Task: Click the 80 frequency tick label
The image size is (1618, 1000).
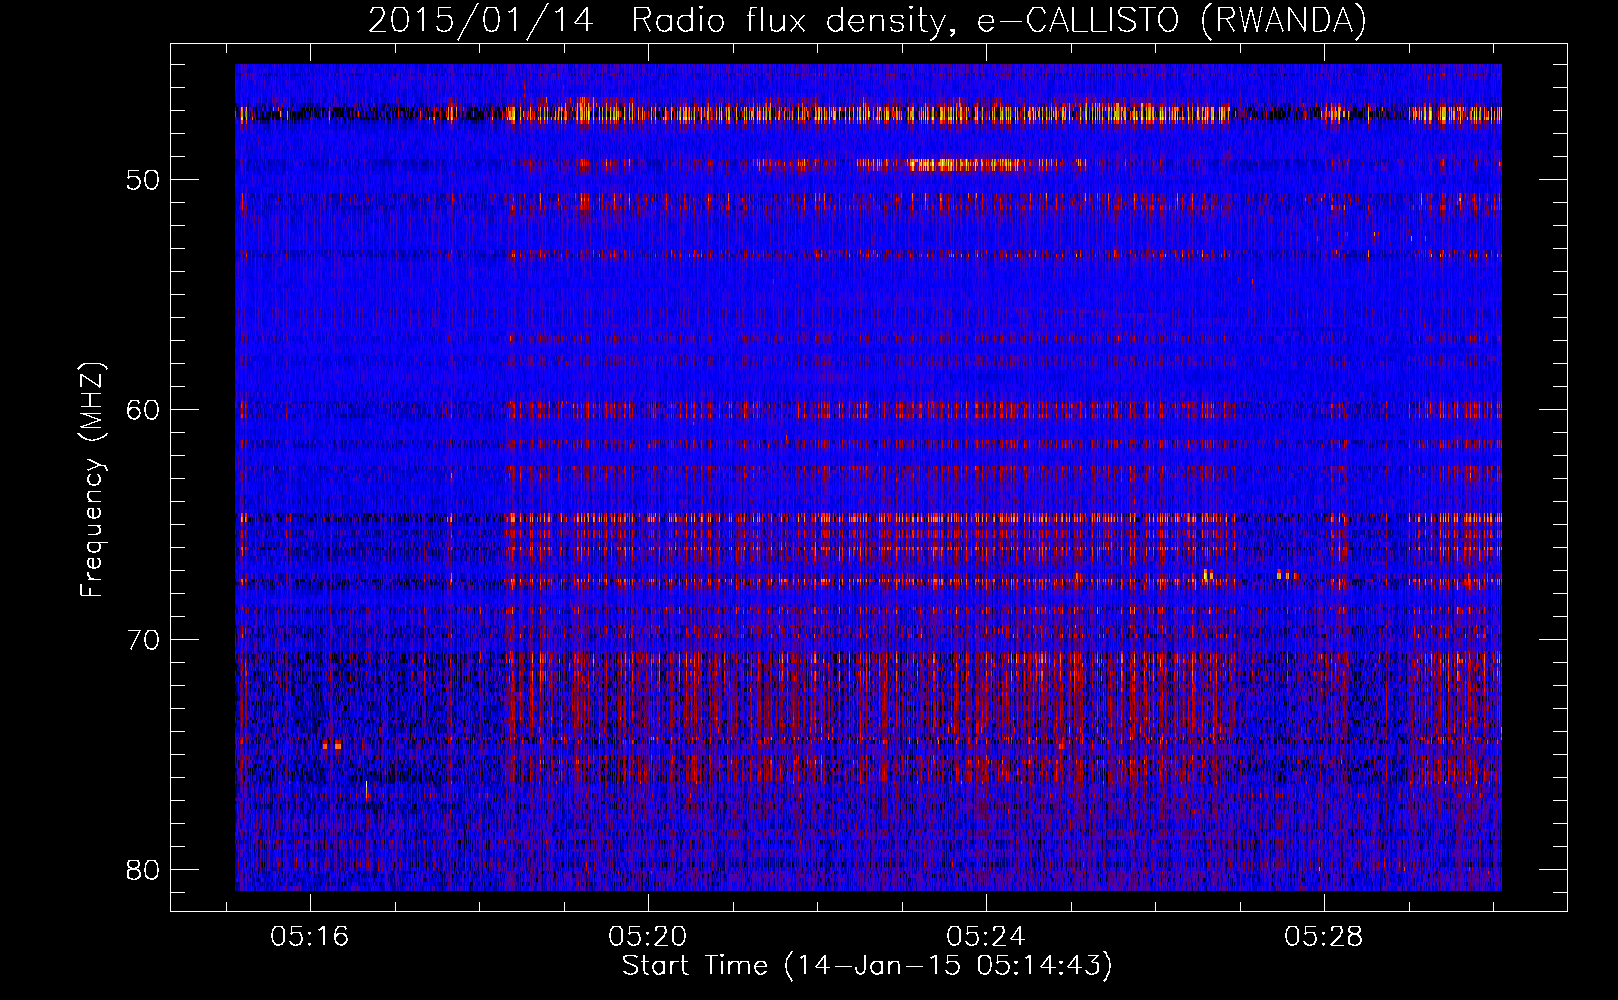Action: (x=143, y=870)
